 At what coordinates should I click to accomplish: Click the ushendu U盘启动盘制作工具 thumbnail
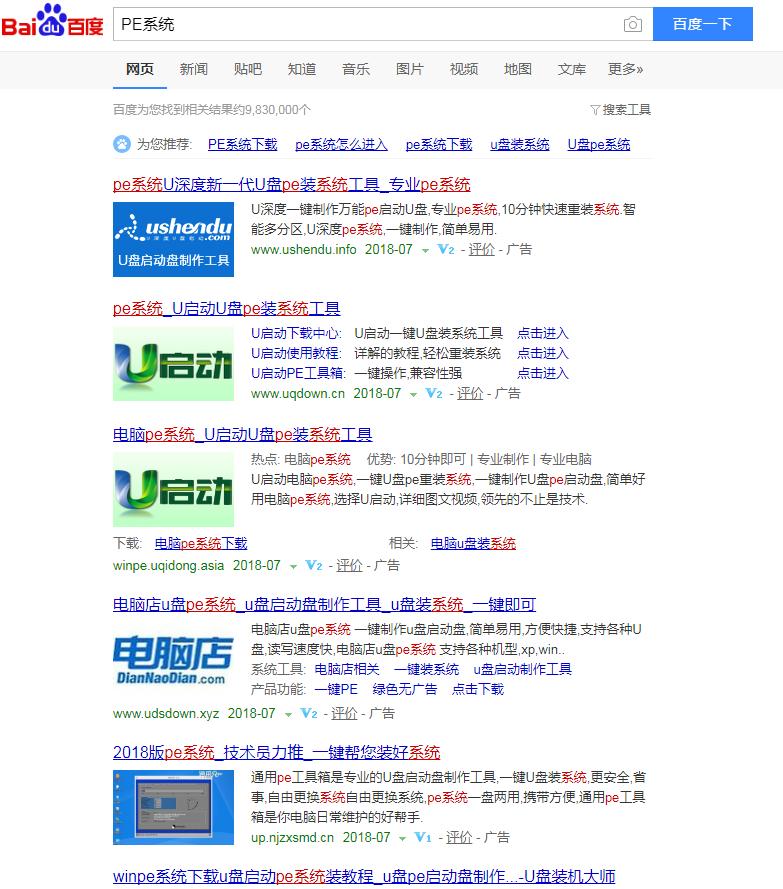click(x=173, y=239)
